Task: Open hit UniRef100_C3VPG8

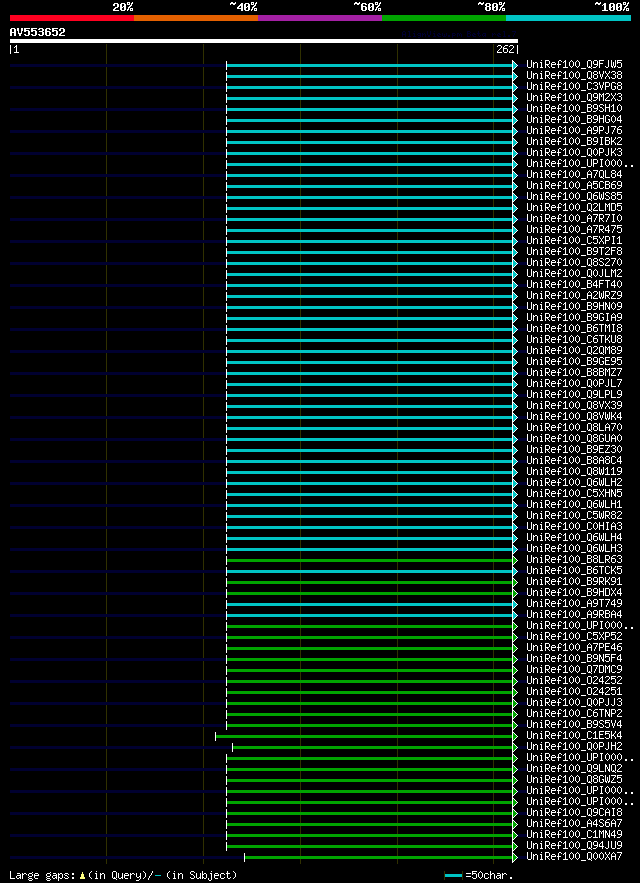Action: (574, 86)
